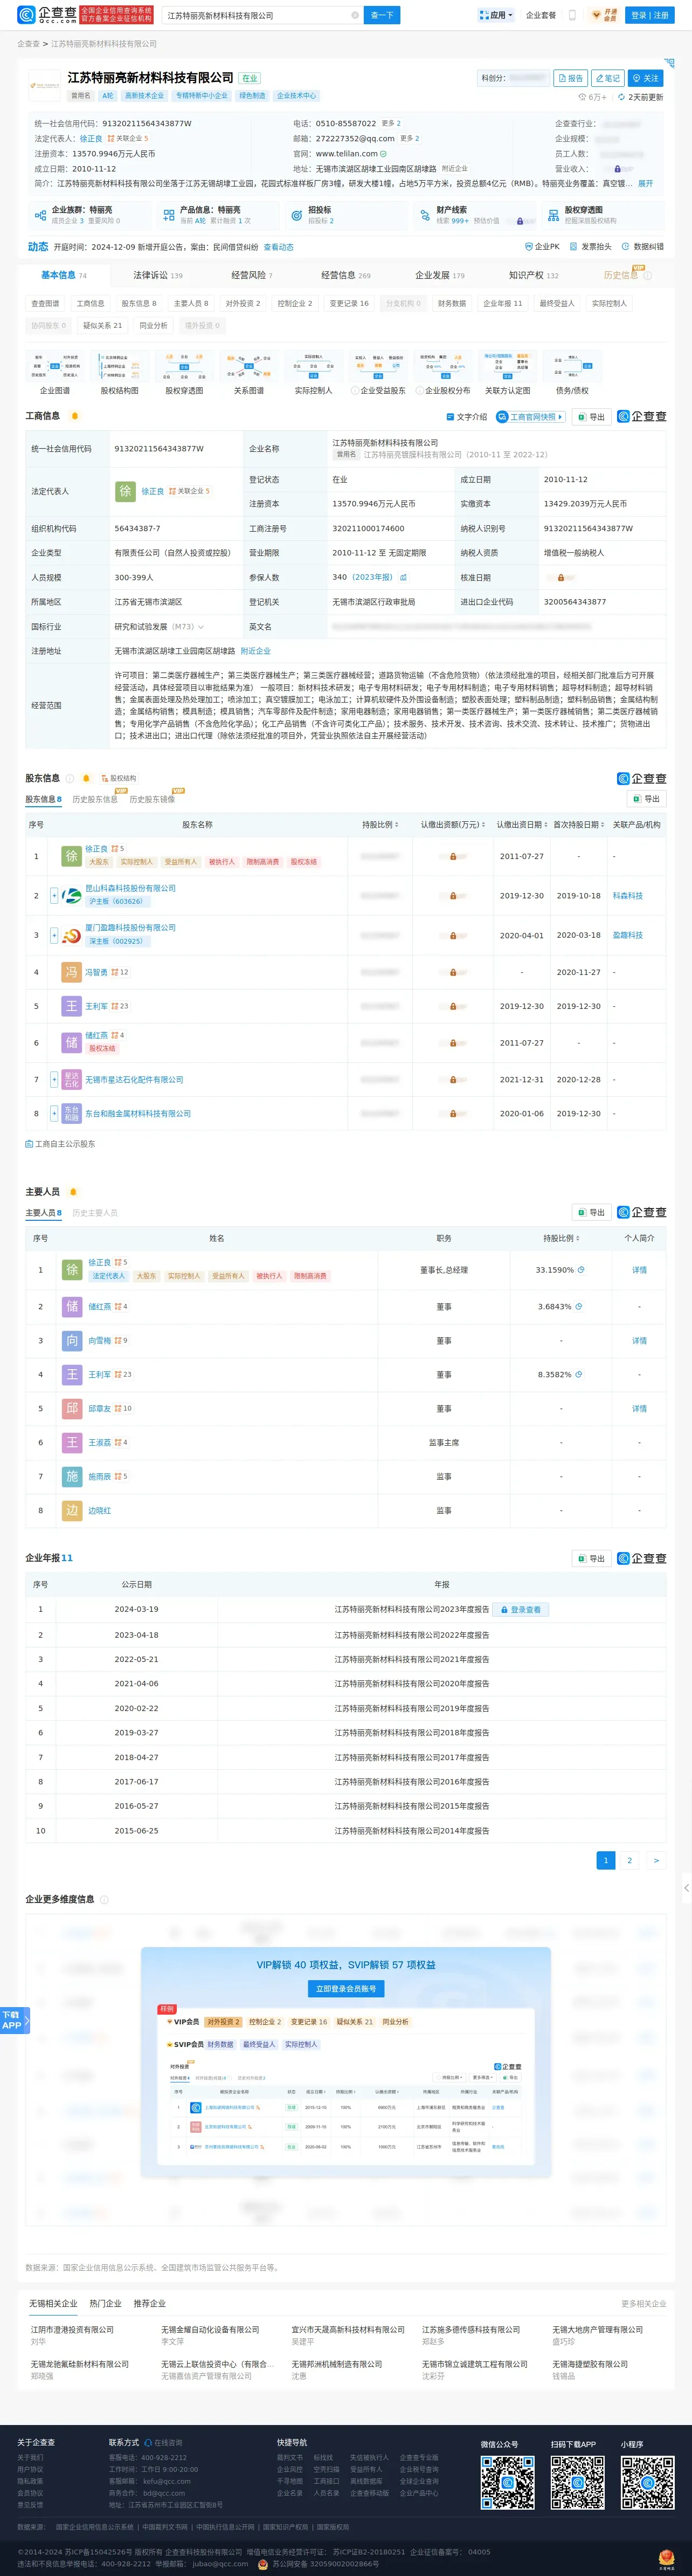The height and width of the screenshot is (2576, 692).
Task: Click 昆山科森科技 shareholder logo
Action: (71, 895)
